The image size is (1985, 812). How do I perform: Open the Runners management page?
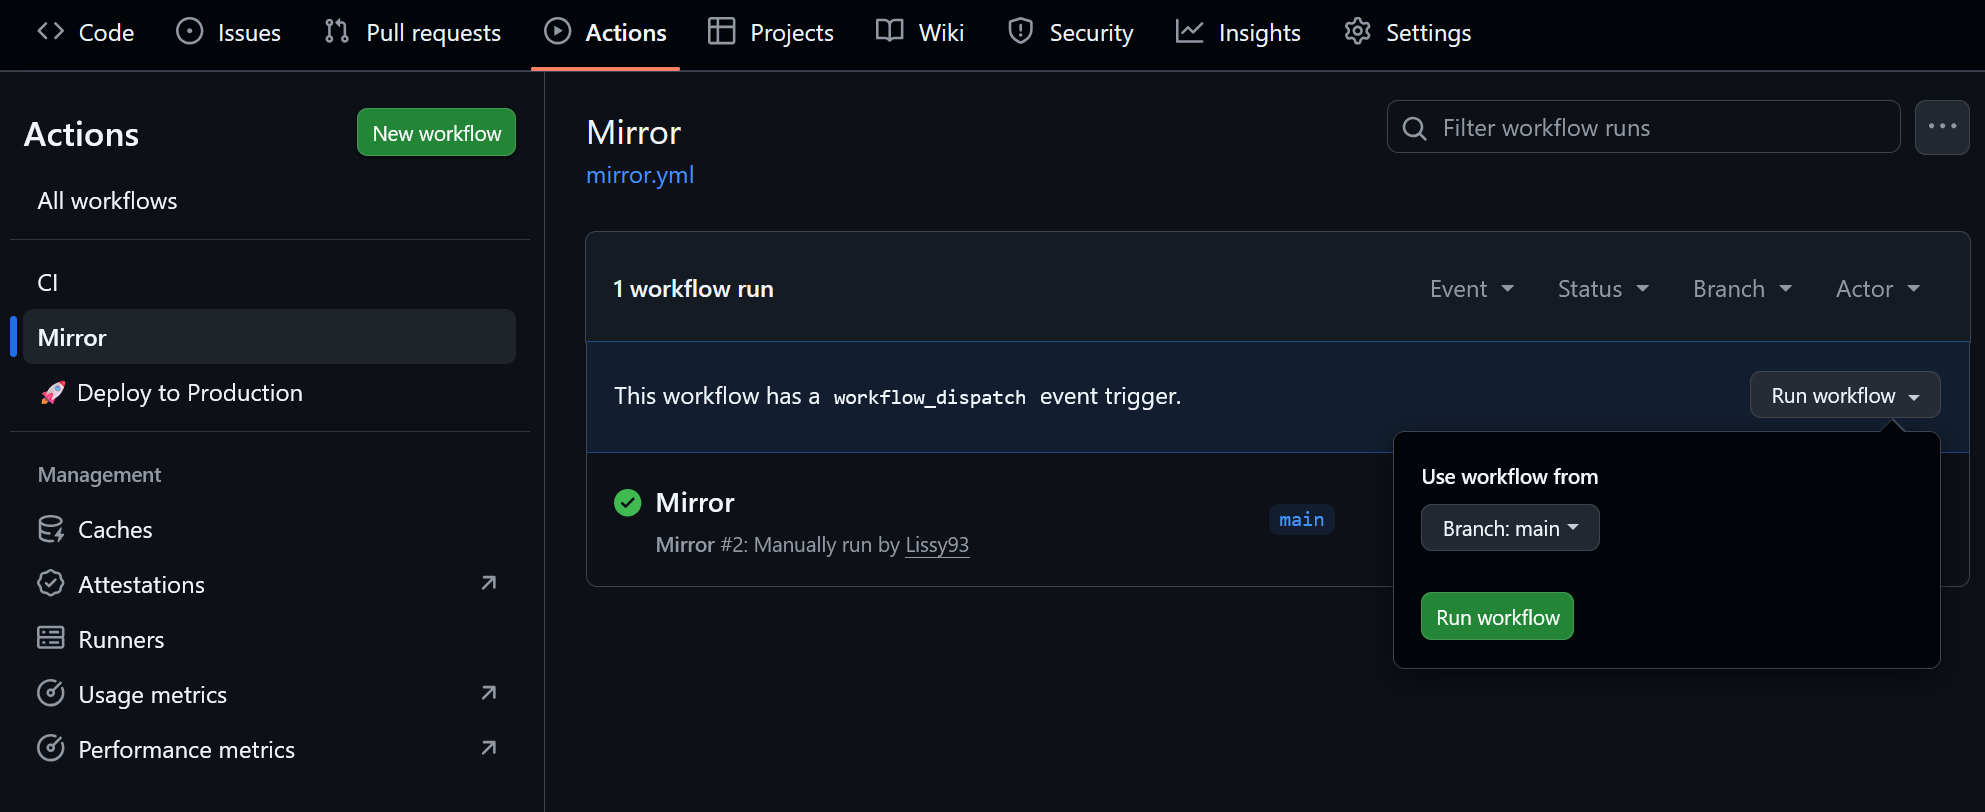(121, 639)
